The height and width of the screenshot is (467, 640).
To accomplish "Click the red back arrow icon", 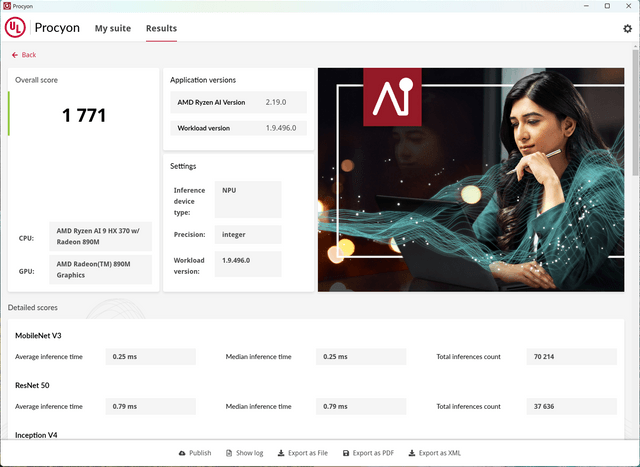I will (15, 55).
